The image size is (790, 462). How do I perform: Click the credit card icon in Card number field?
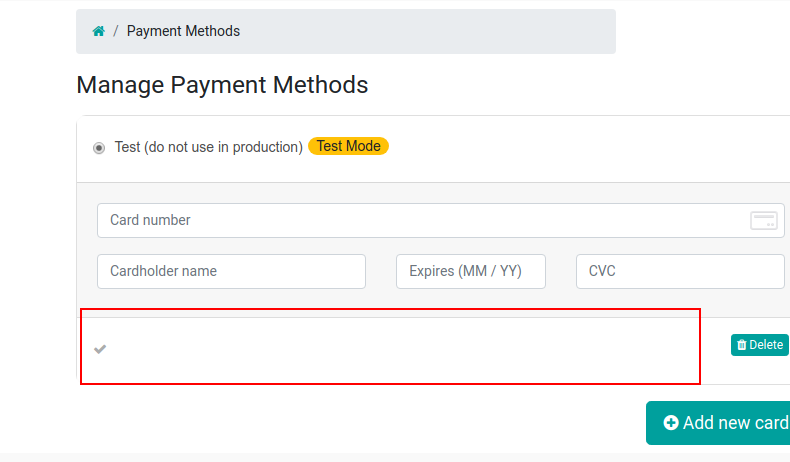click(764, 220)
